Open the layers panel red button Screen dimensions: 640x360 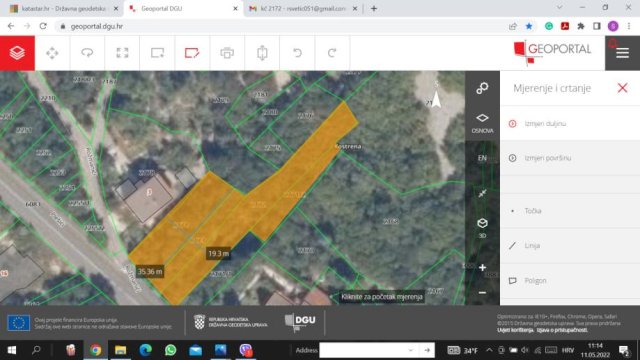(x=17, y=53)
